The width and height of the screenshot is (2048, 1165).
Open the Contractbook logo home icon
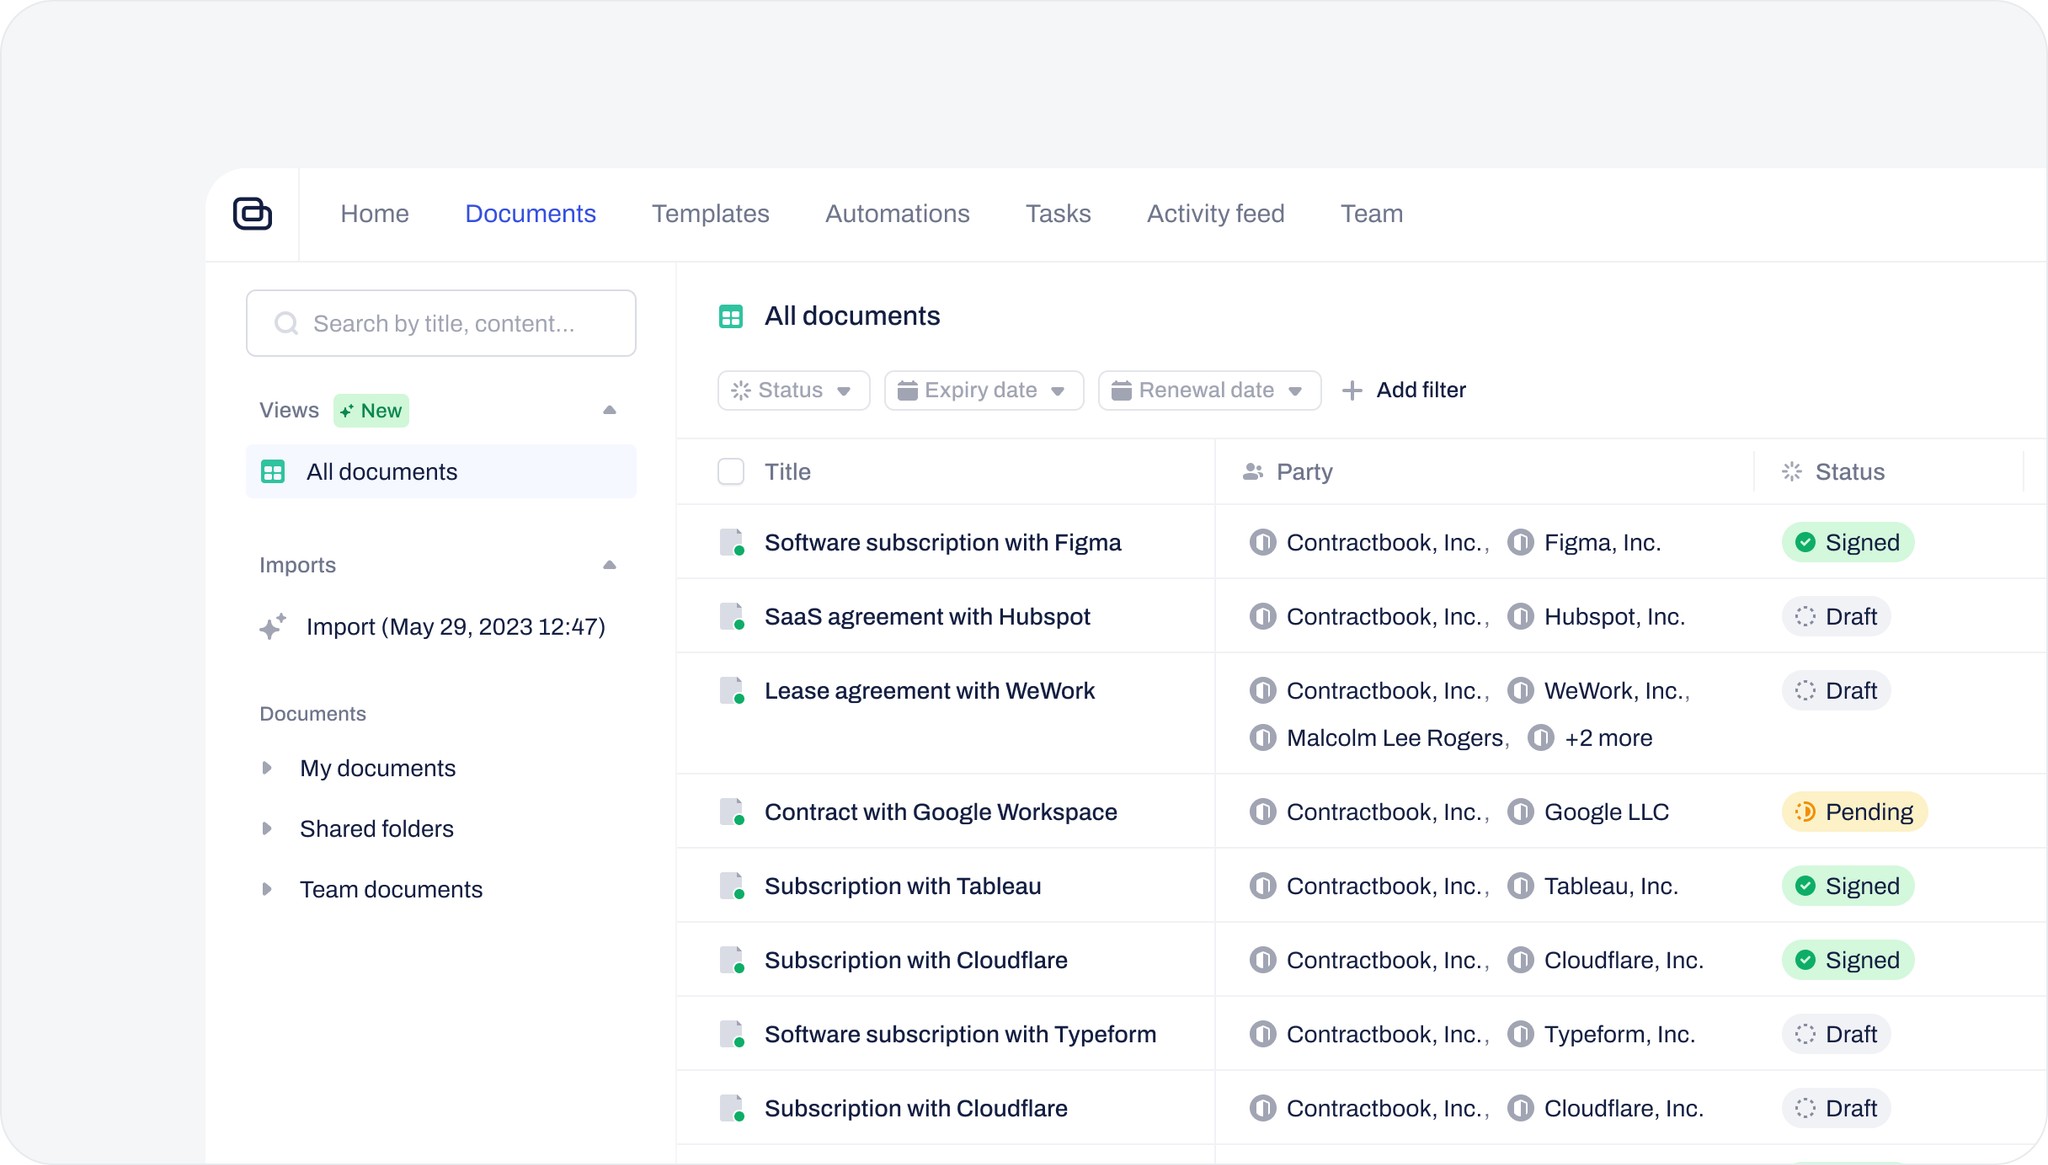[x=252, y=213]
